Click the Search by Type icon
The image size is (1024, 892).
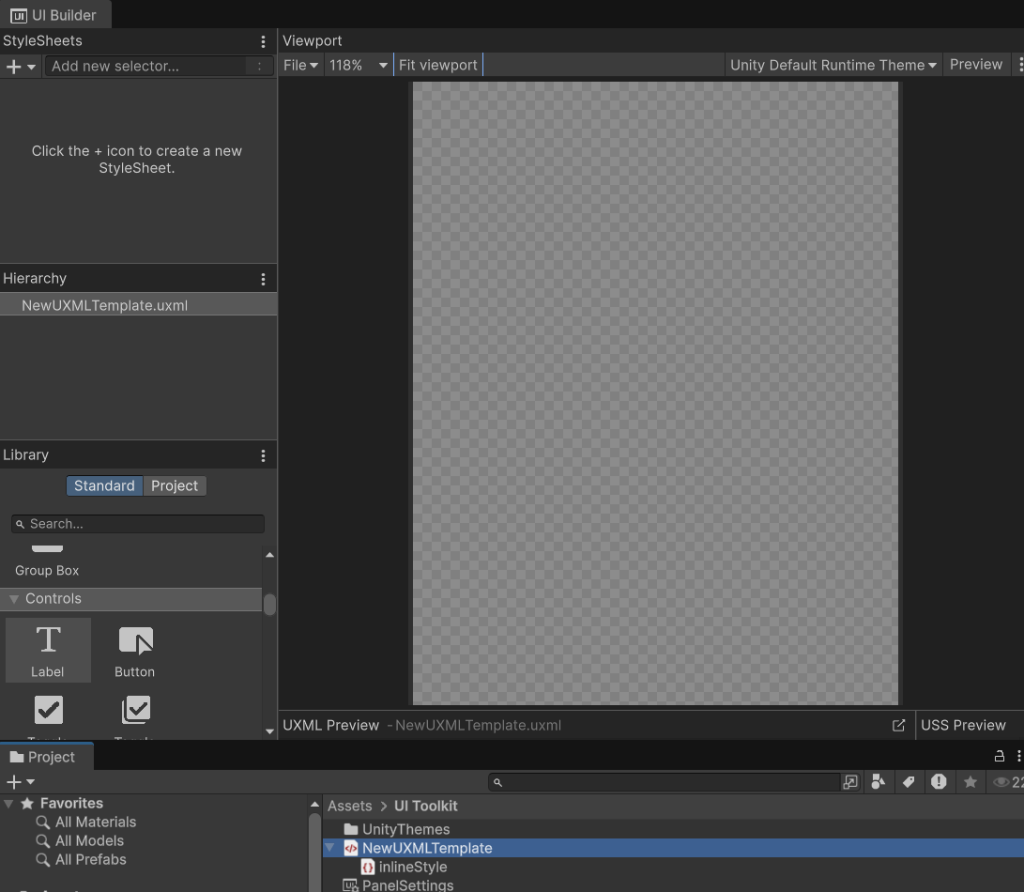tap(879, 782)
